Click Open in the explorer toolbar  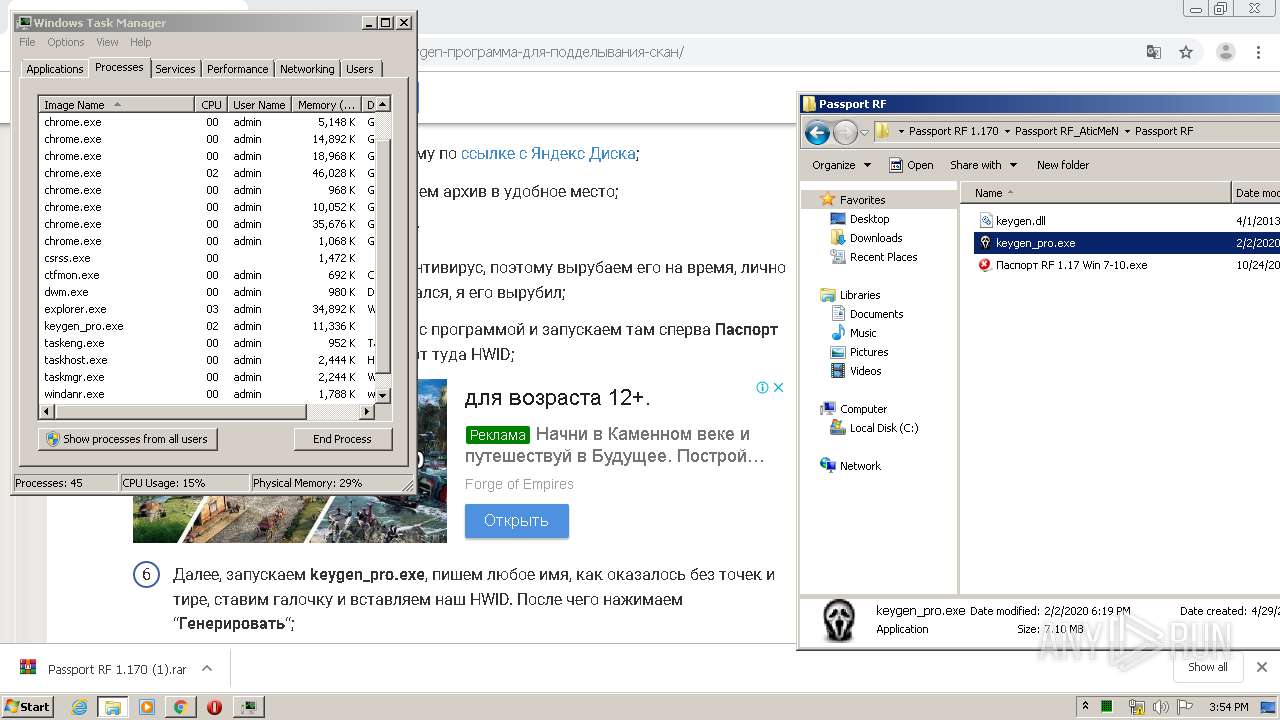click(911, 165)
